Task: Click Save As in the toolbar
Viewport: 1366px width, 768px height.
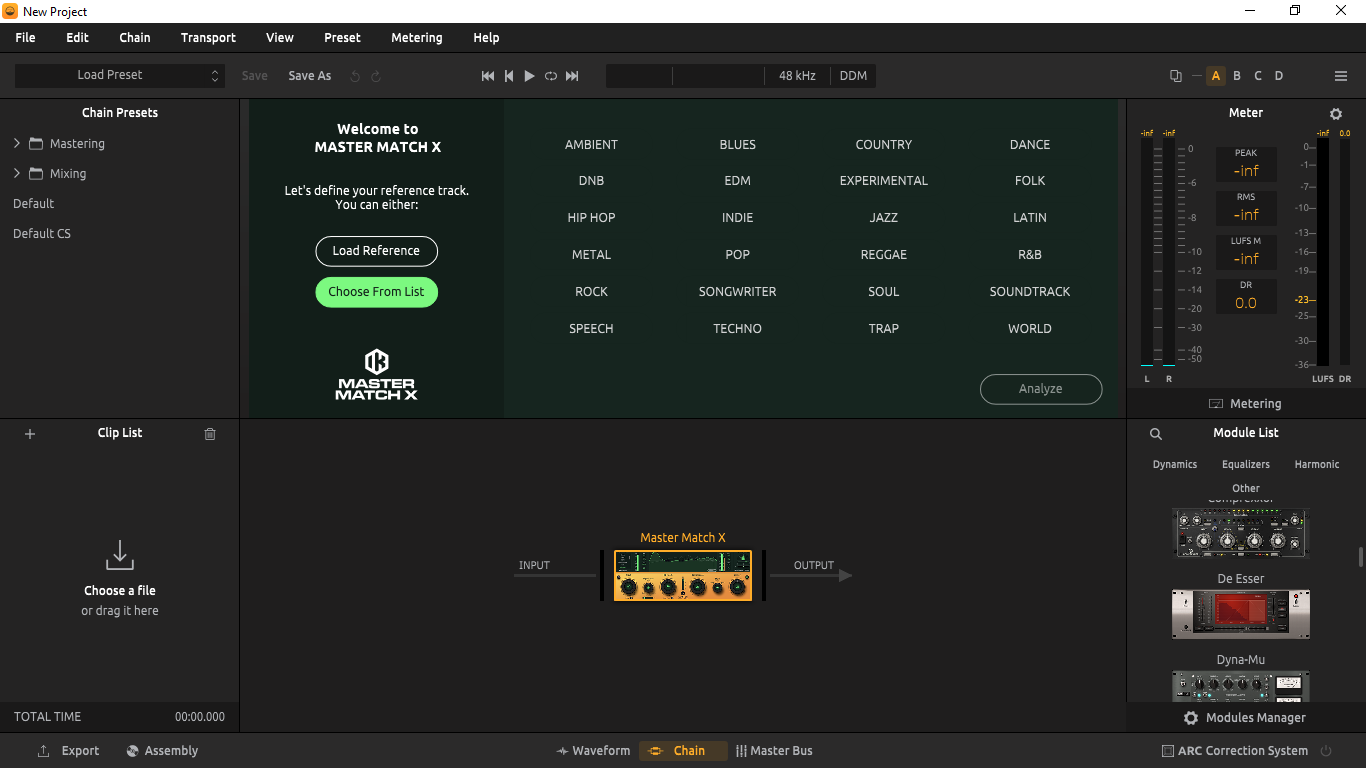Action: pyautogui.click(x=310, y=76)
